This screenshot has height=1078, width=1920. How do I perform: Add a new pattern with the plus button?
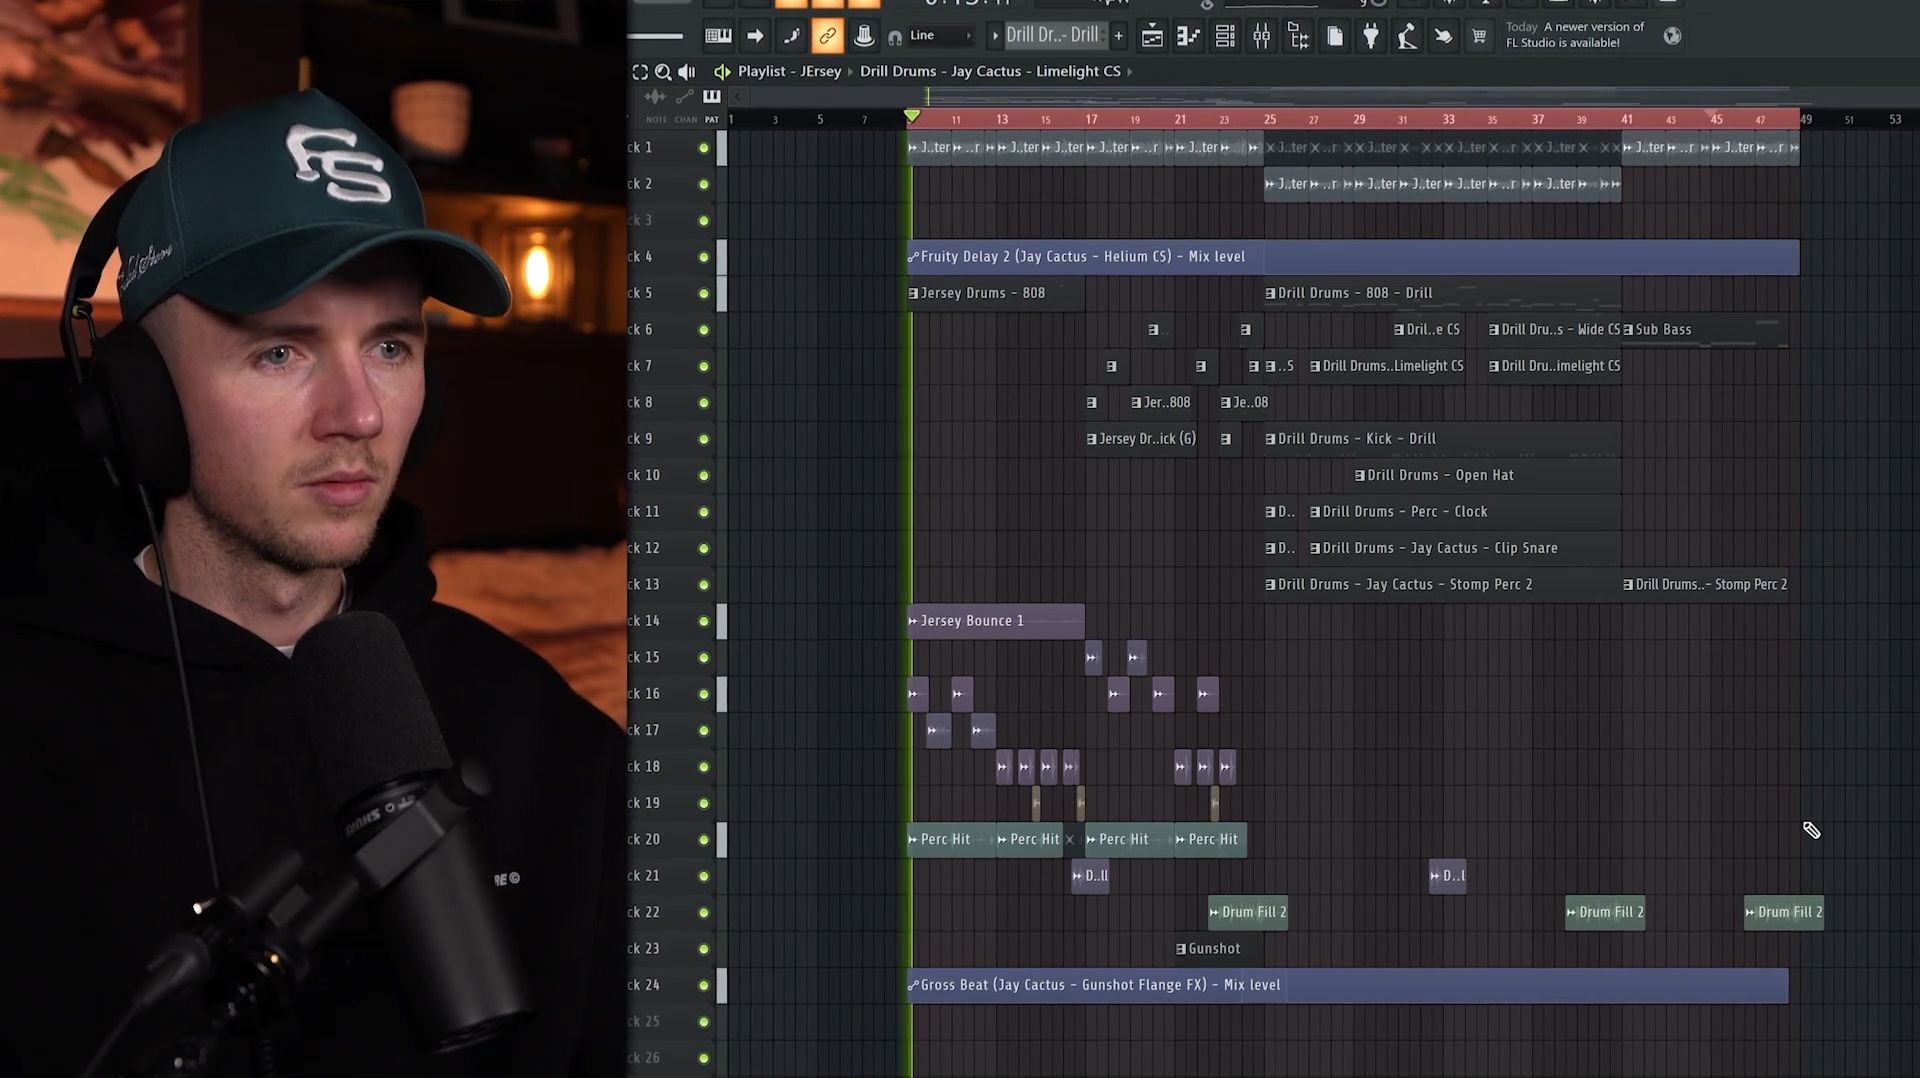click(1118, 36)
